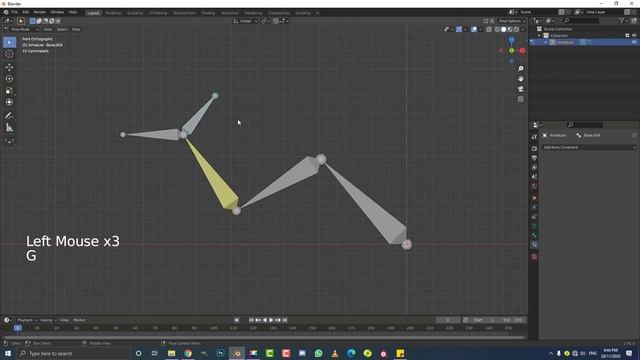Image resolution: width=640 pixels, height=360 pixels.
Task: Open the Bone Constraint properties tab
Action: (534, 245)
